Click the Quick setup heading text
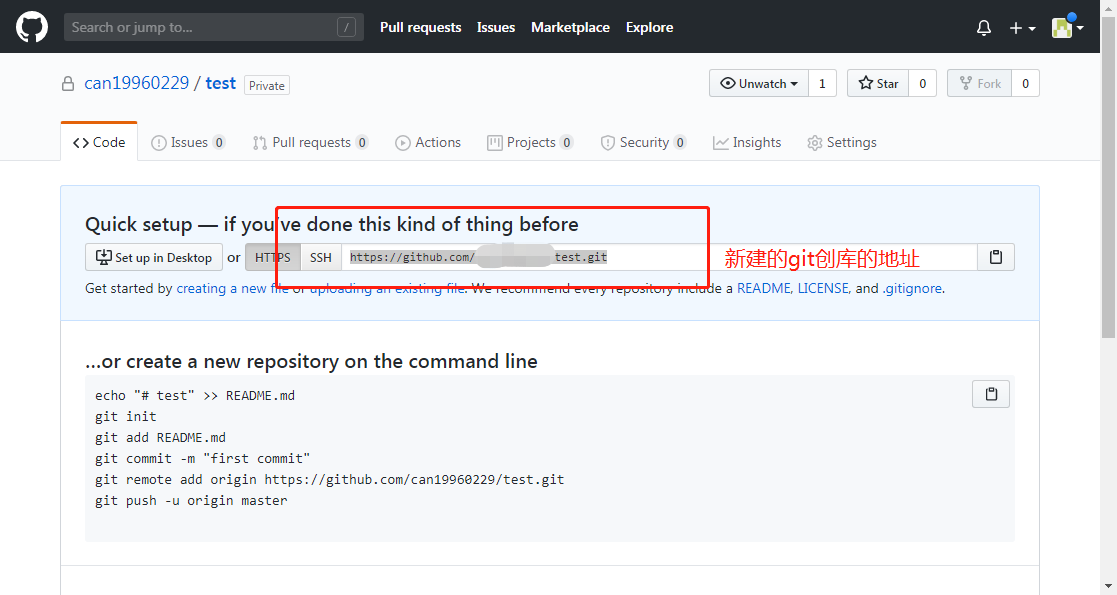The width and height of the screenshot is (1117, 595). tap(331, 224)
